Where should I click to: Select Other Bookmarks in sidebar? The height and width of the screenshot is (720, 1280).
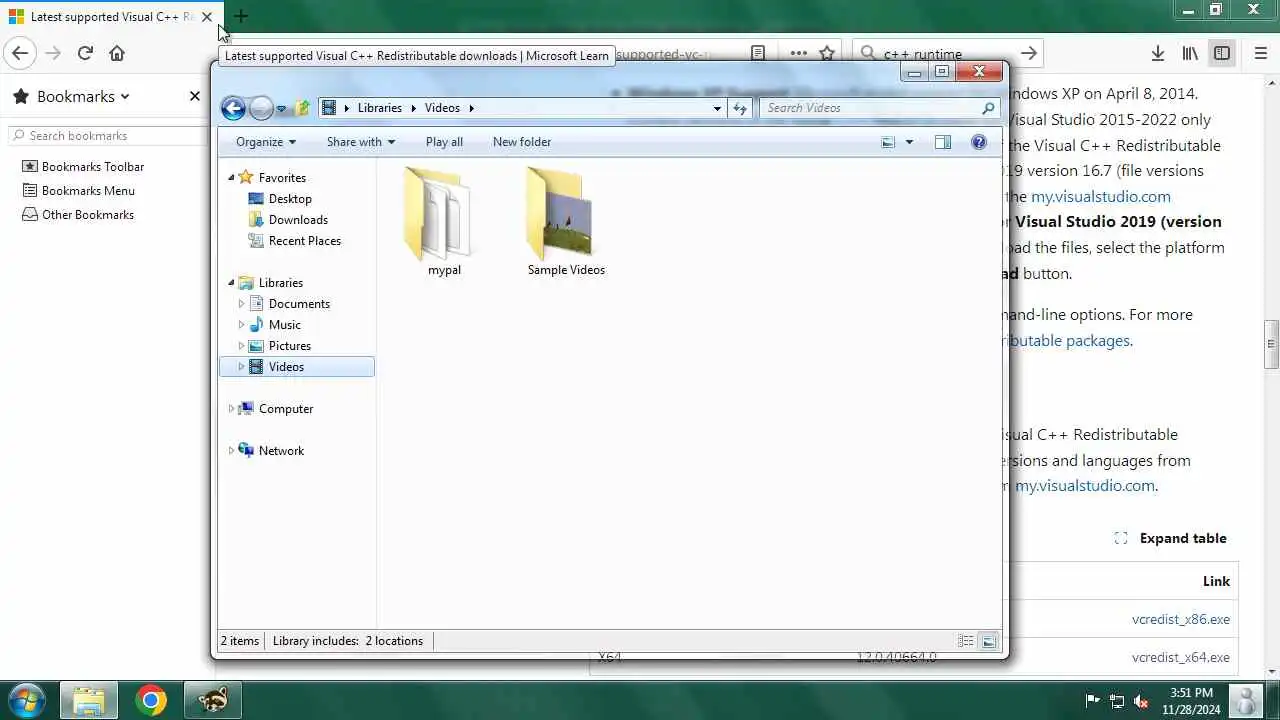tap(88, 215)
